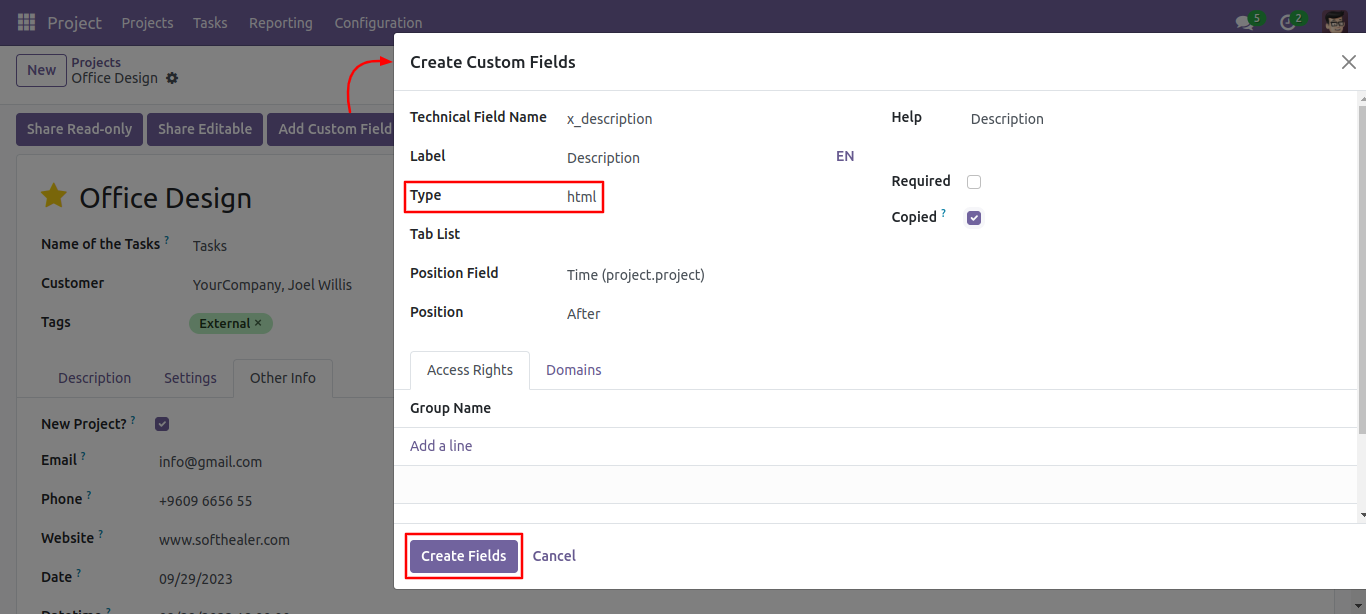Open the conversations chat icon

[x=1244, y=22]
